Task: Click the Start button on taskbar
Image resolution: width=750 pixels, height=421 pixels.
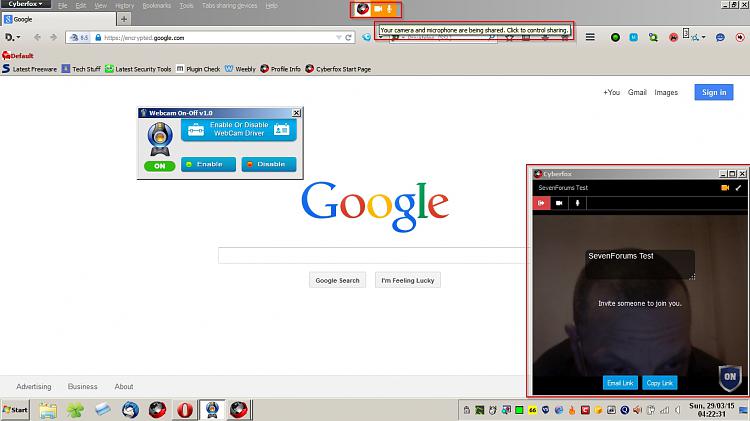Action: click(15, 410)
